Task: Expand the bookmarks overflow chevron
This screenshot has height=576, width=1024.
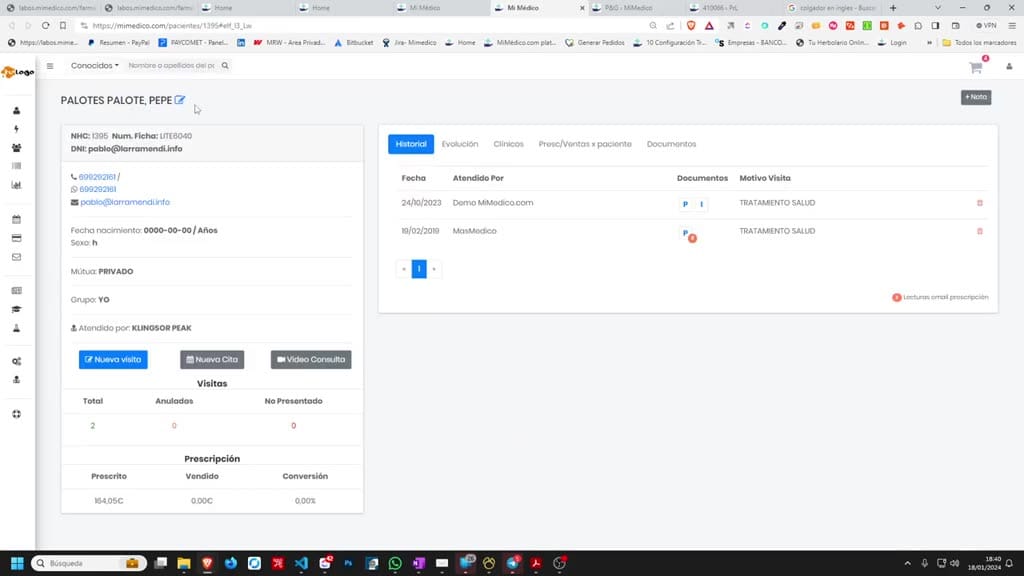Action: (x=929, y=42)
